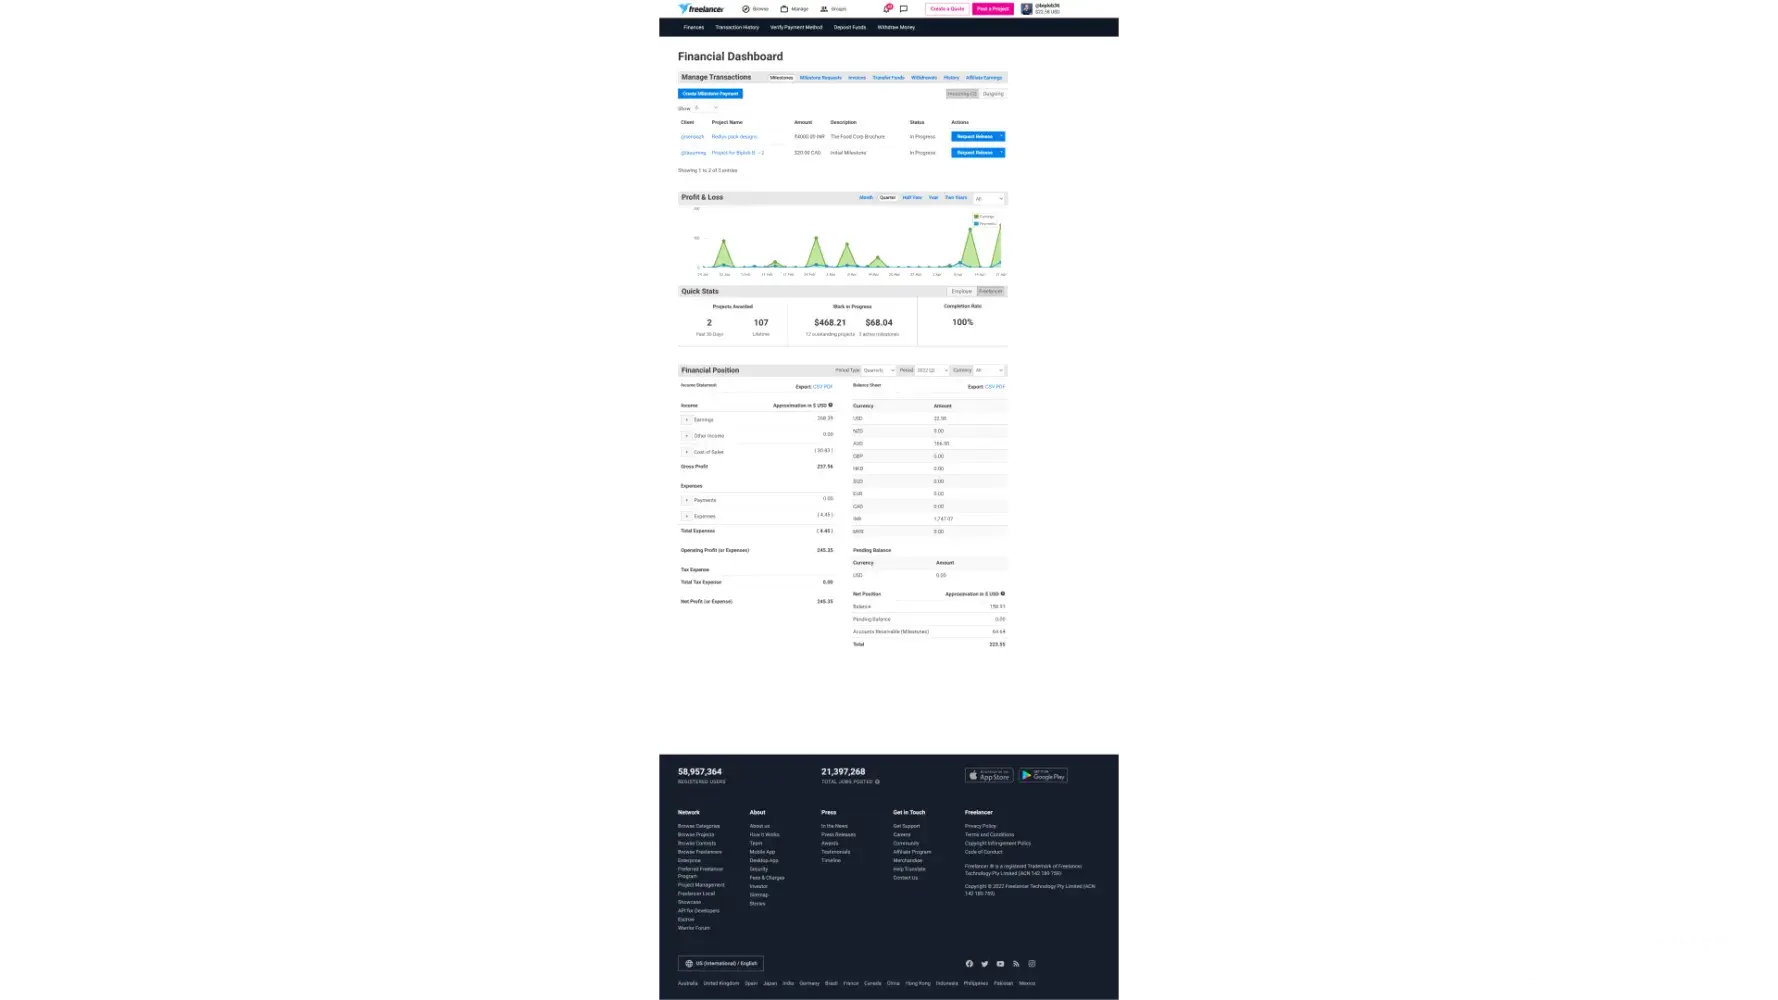1778x1000 pixels.
Task: Toggle milestones list to Outgoing
Action: pos(993,94)
